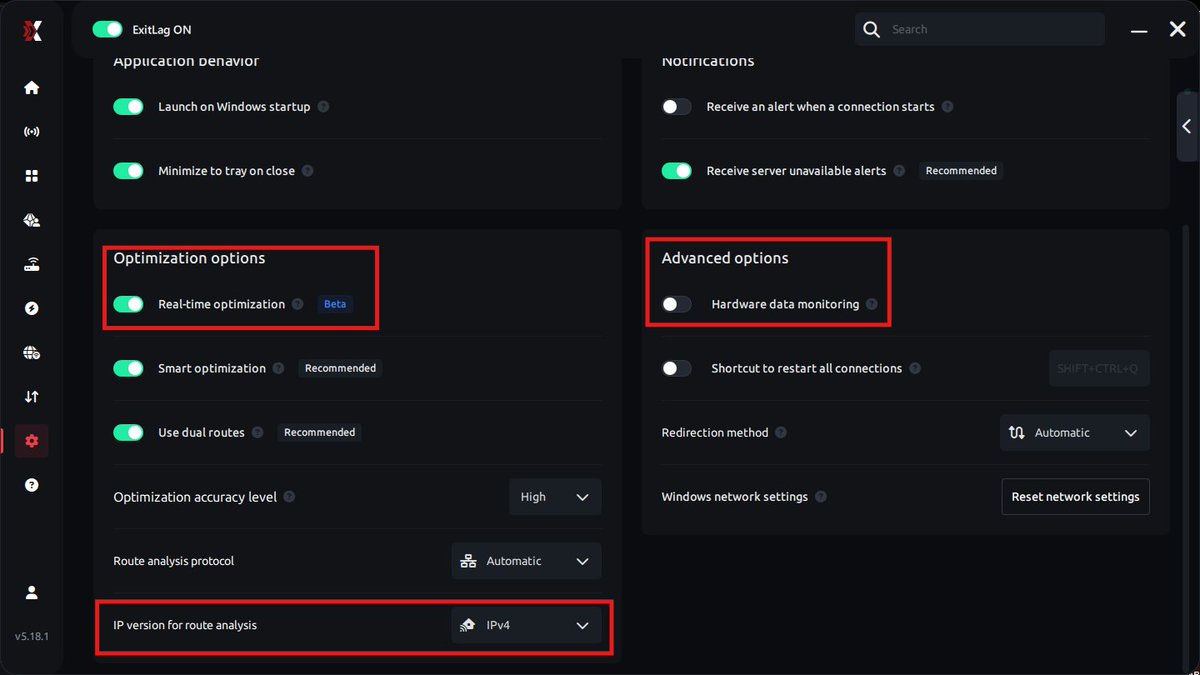Open the user account icon
Image resolution: width=1200 pixels, height=675 pixels.
[x=31, y=592]
